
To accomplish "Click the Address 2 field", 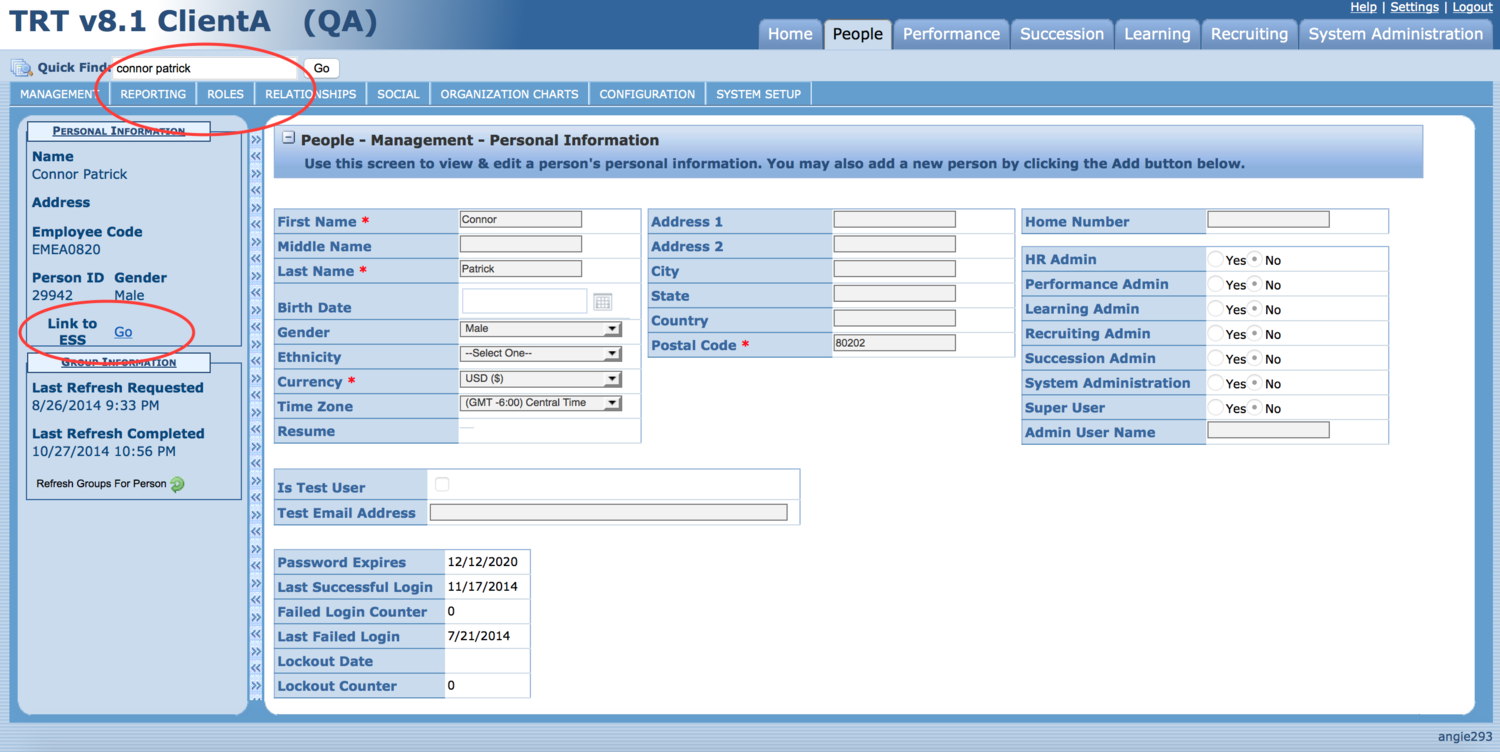I will click(894, 244).
